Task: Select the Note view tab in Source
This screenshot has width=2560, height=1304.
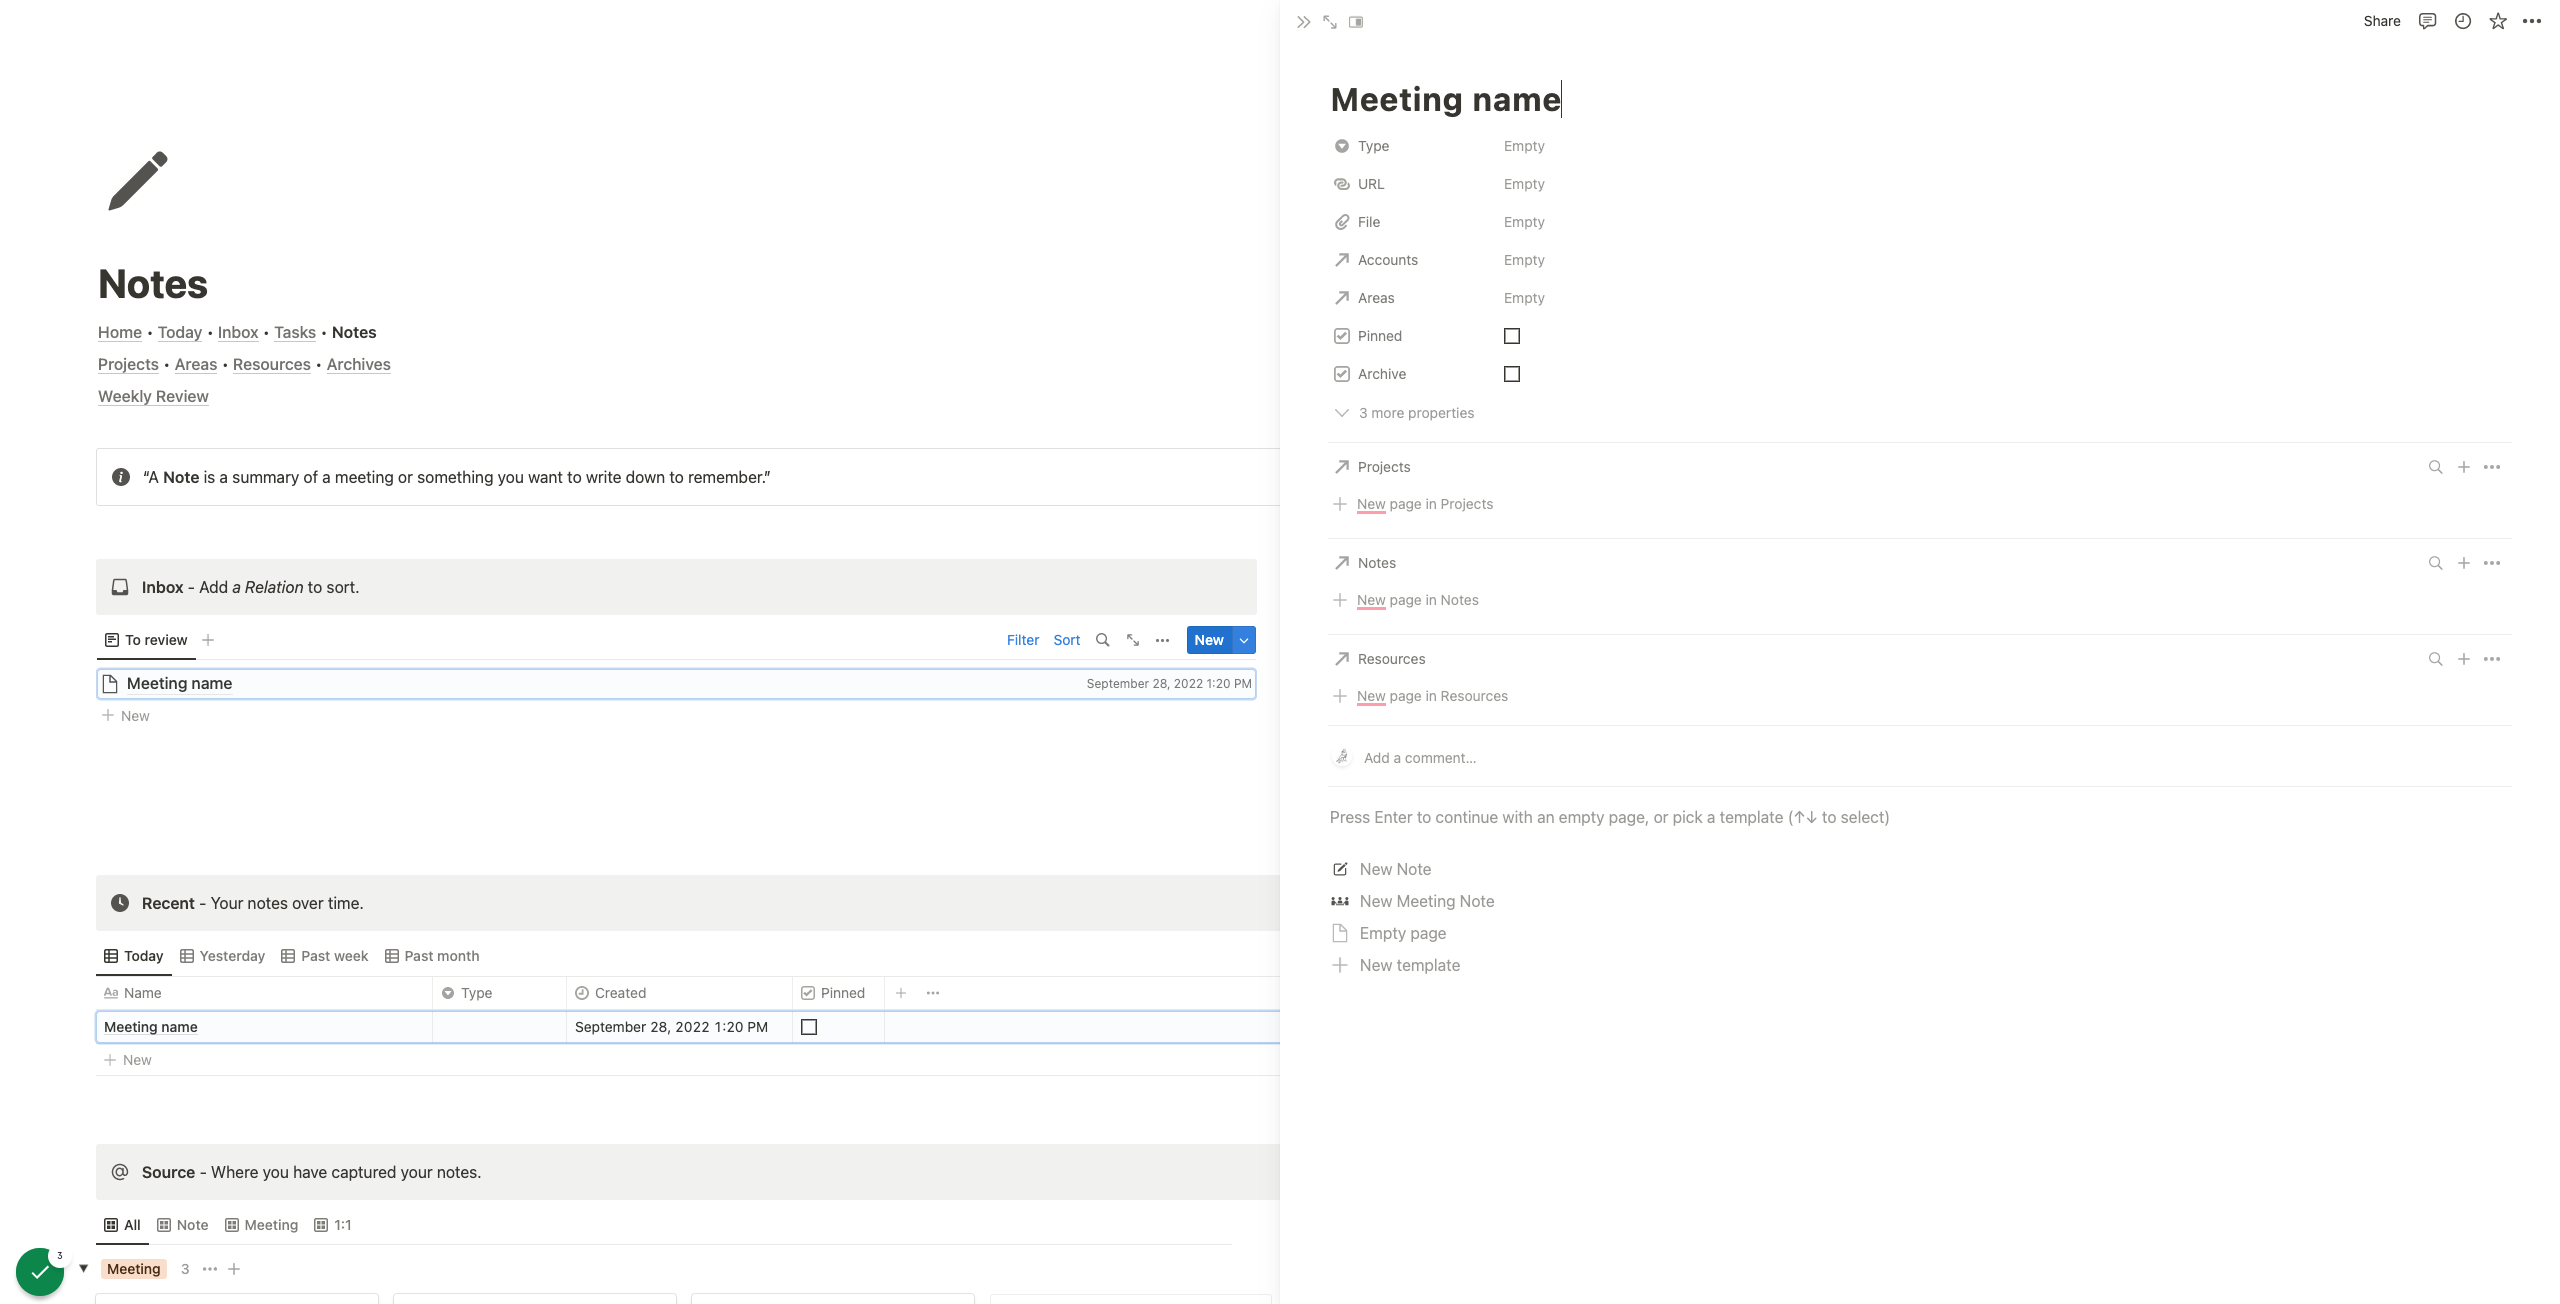Action: click(x=183, y=1225)
